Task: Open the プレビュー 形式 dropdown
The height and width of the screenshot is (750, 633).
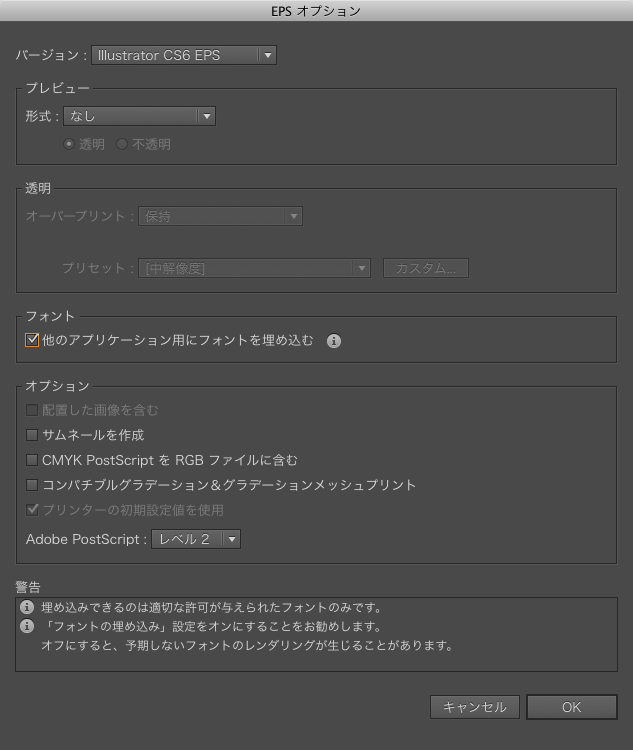Action: 139,116
